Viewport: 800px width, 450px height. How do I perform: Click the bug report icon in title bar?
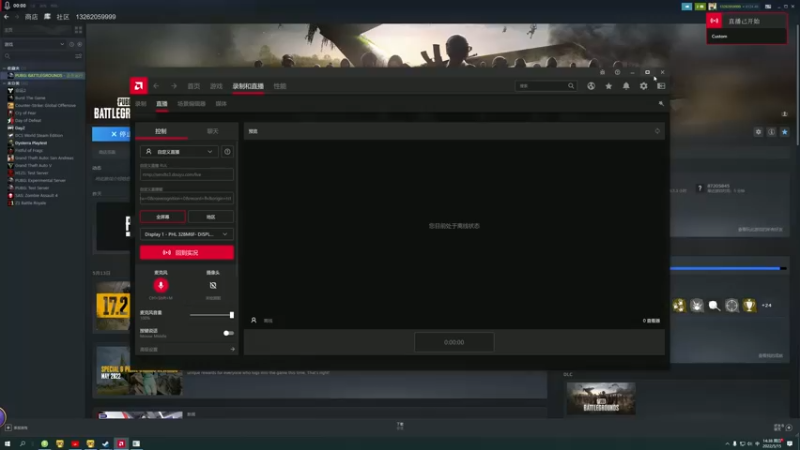[x=603, y=72]
